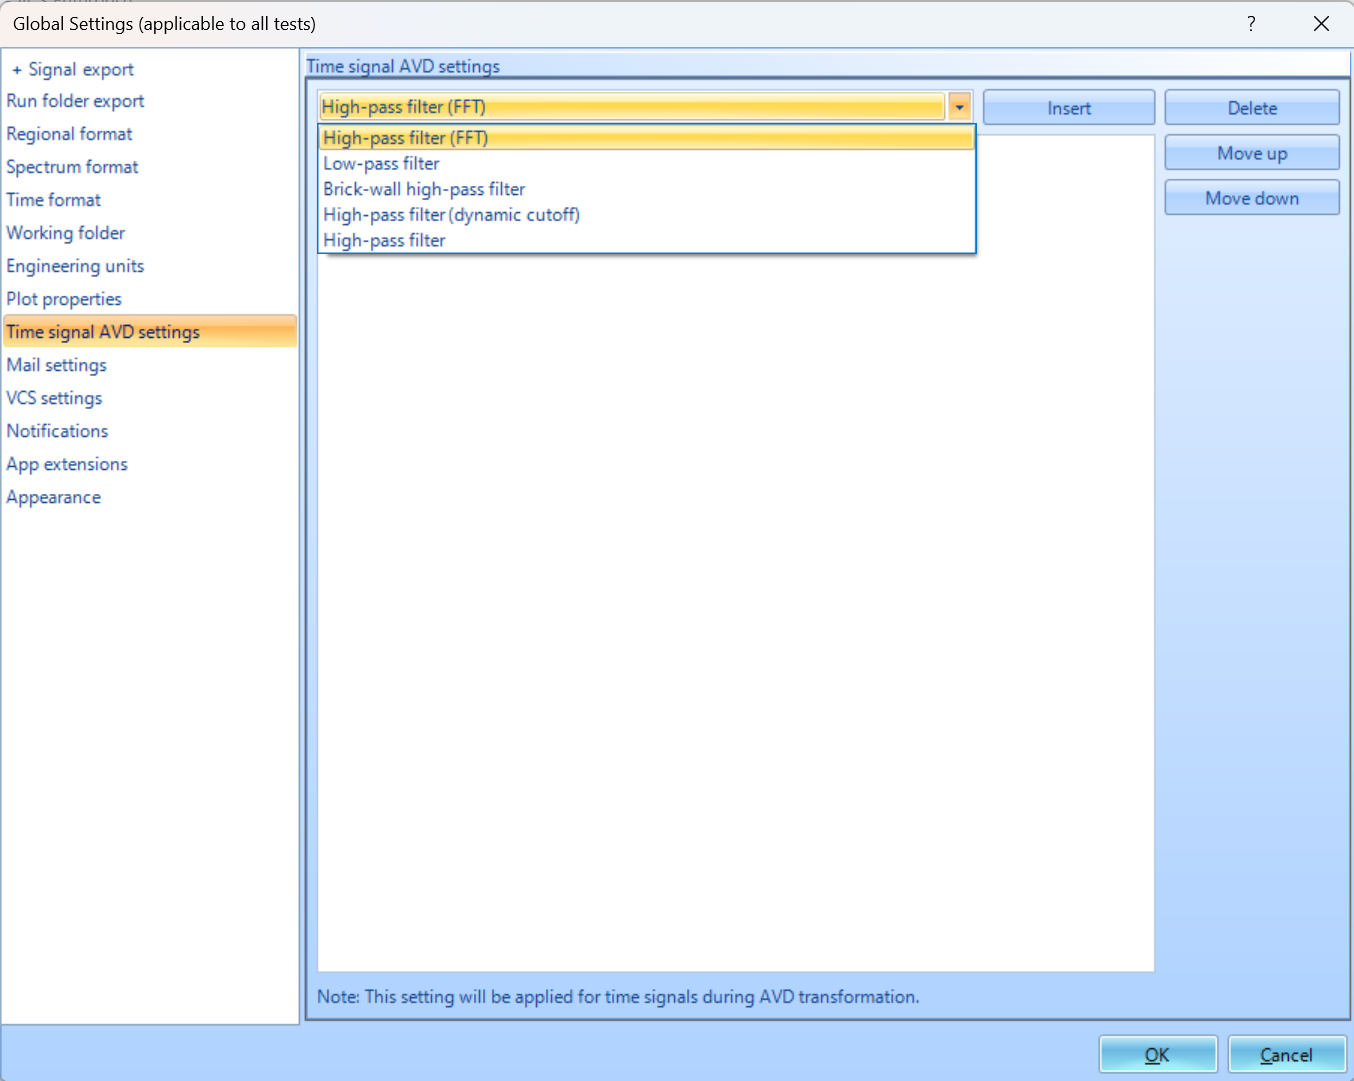Click Move down button

[1251, 198]
